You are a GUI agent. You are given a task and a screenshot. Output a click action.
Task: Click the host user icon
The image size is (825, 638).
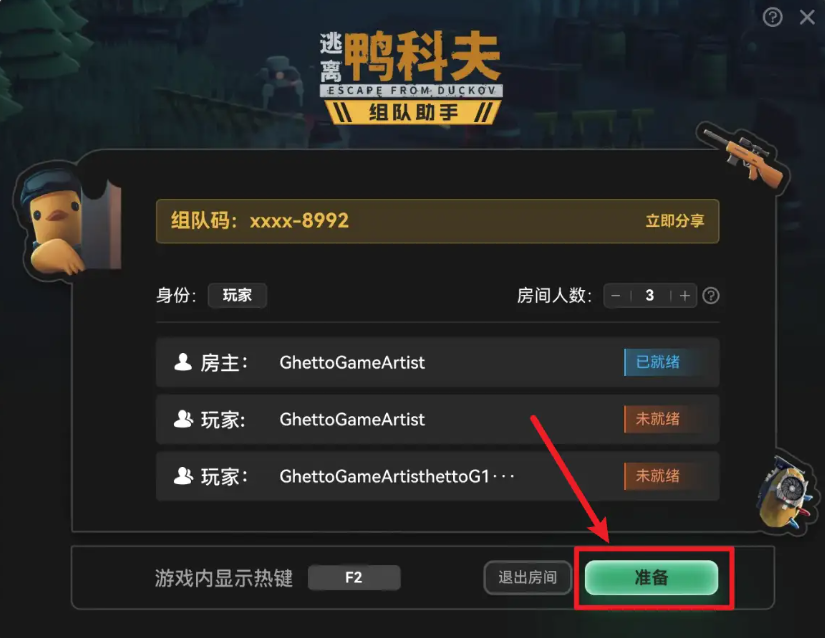point(183,362)
